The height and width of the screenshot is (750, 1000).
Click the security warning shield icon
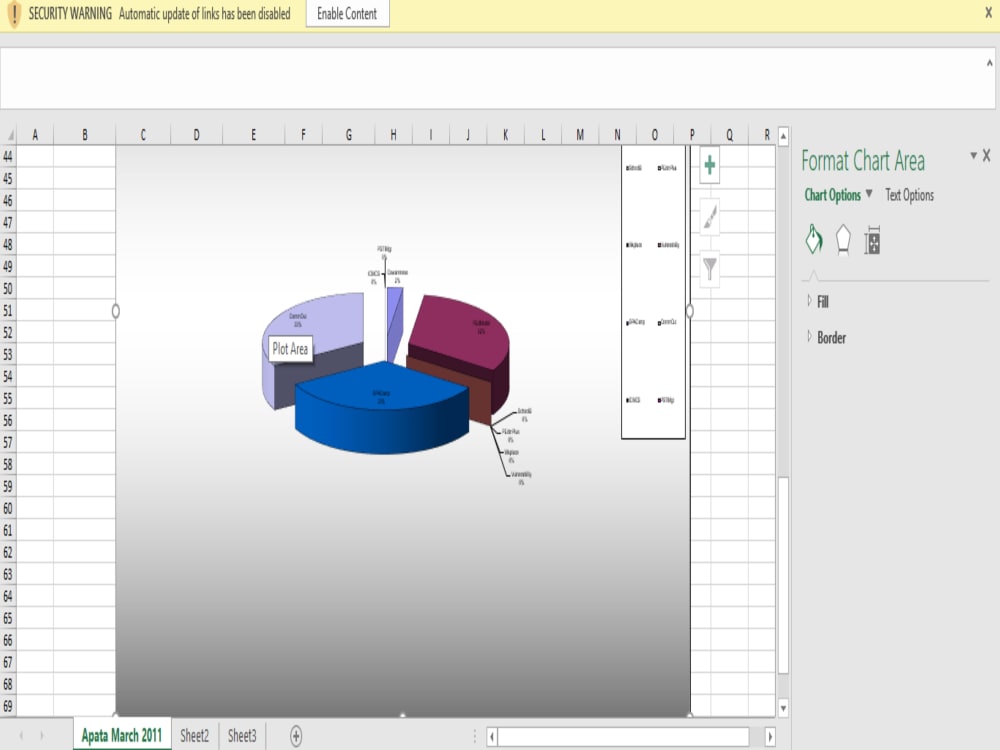pyautogui.click(x=14, y=13)
